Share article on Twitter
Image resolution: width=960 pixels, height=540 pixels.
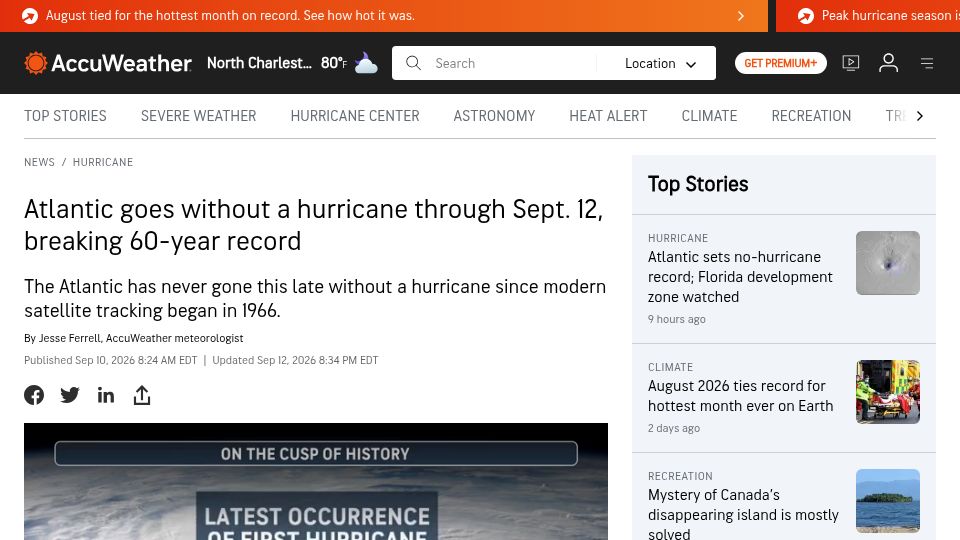click(70, 395)
